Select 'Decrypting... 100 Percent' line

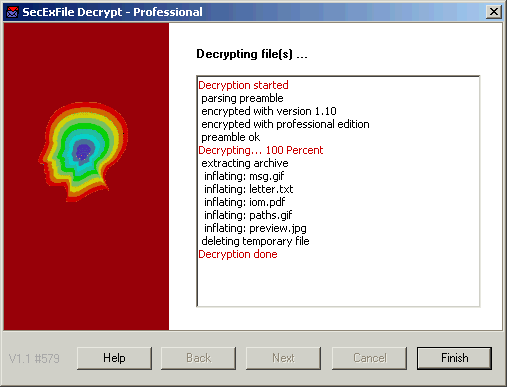click(261, 150)
